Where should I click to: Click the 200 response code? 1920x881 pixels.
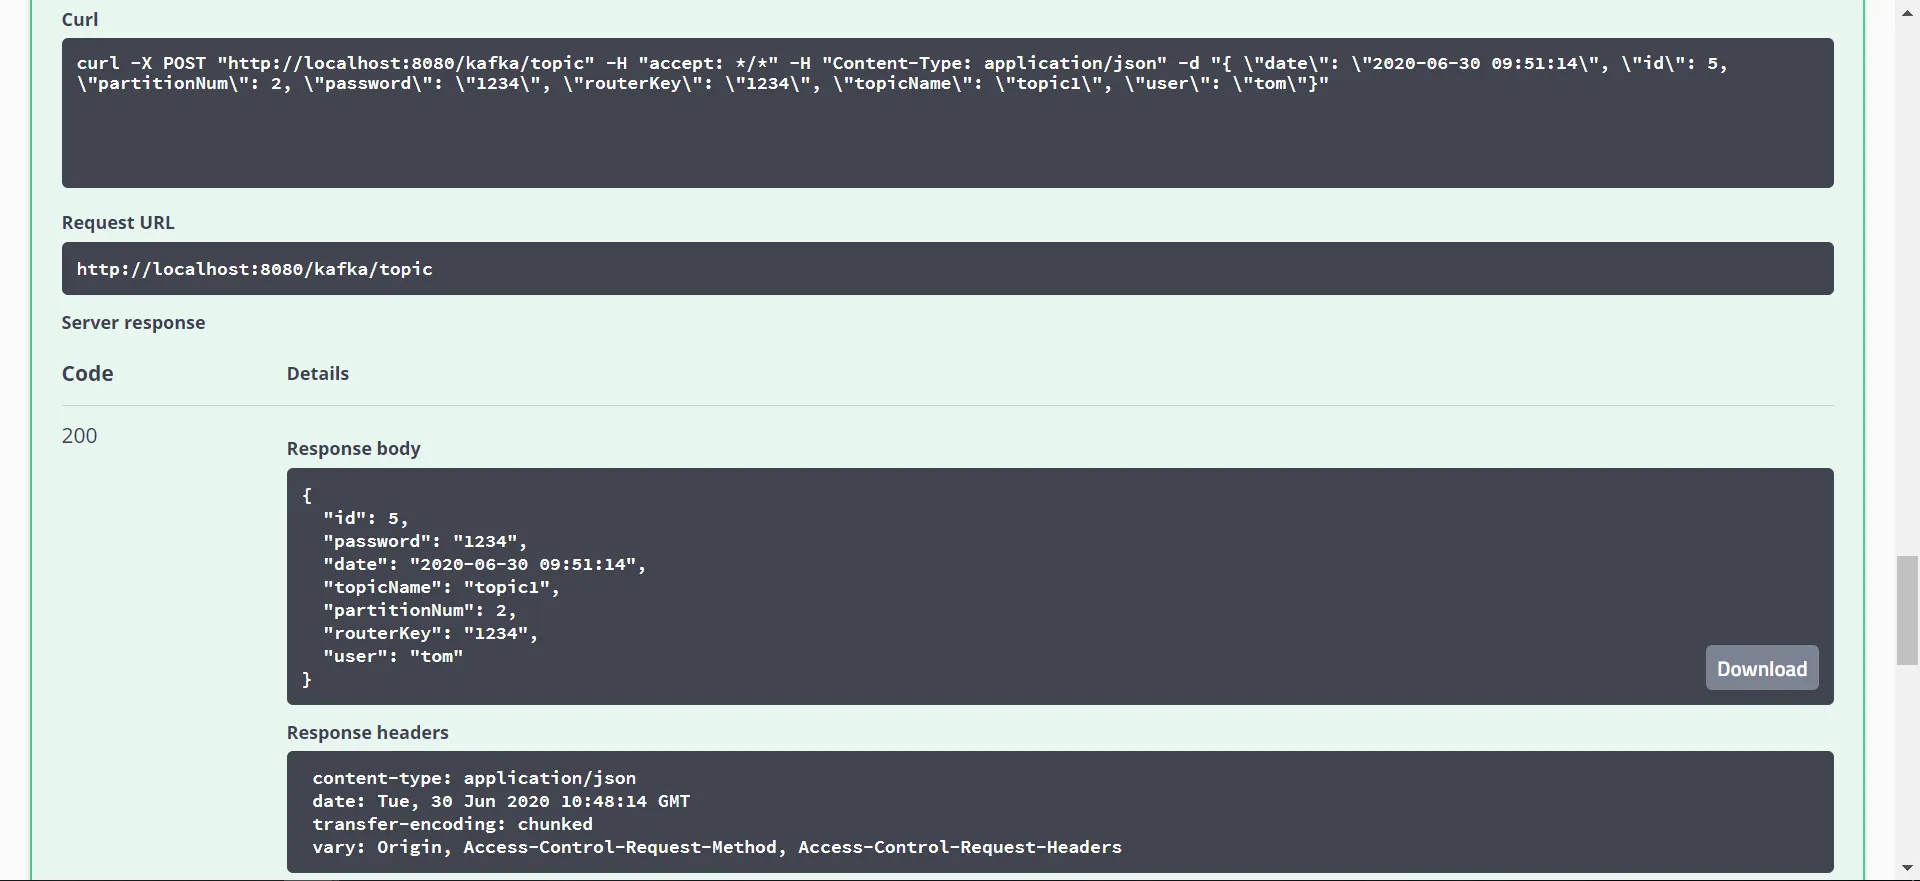[80, 436]
